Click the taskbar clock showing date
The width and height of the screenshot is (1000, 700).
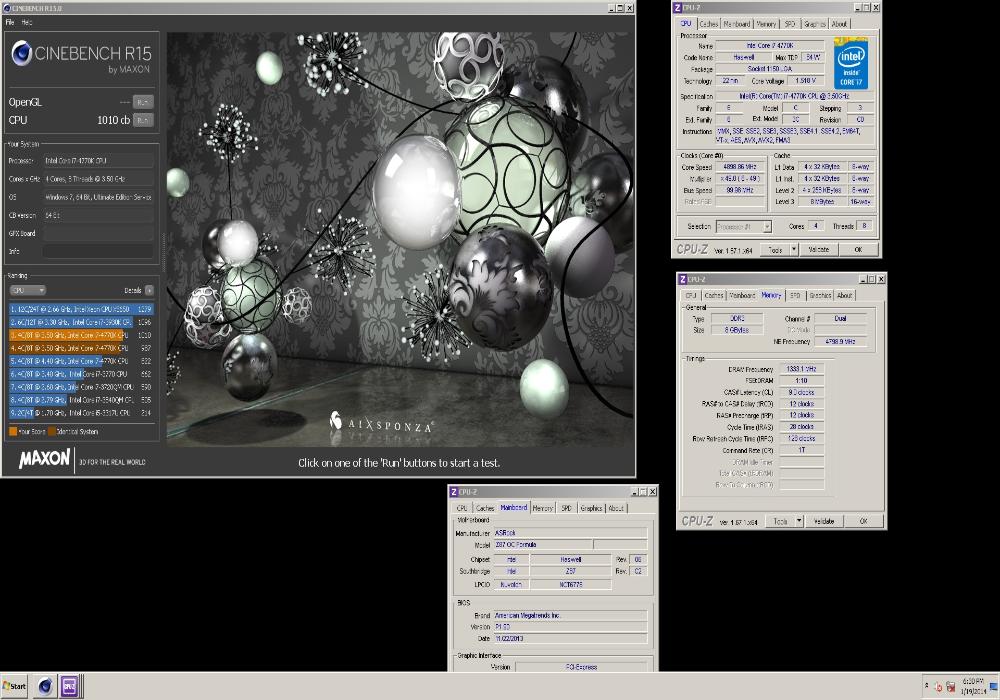pos(973,686)
